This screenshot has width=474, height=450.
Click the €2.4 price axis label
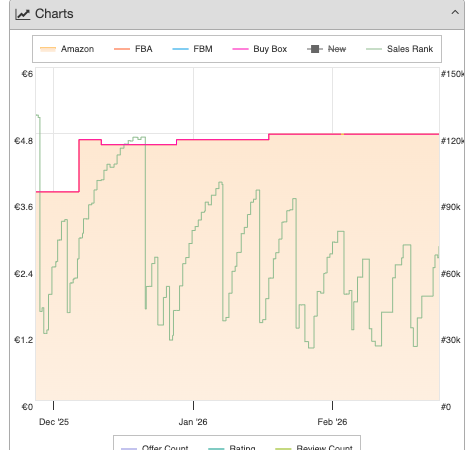(x=23, y=274)
